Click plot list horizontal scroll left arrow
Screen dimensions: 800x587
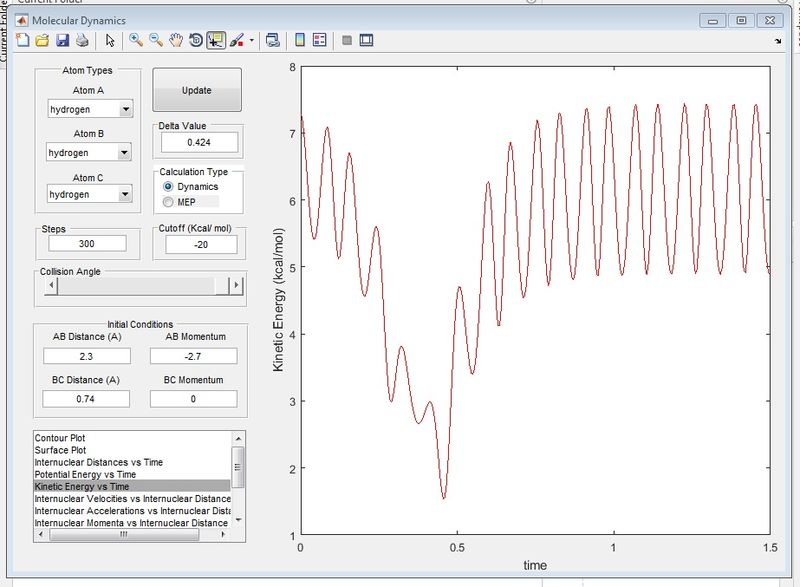41,534
